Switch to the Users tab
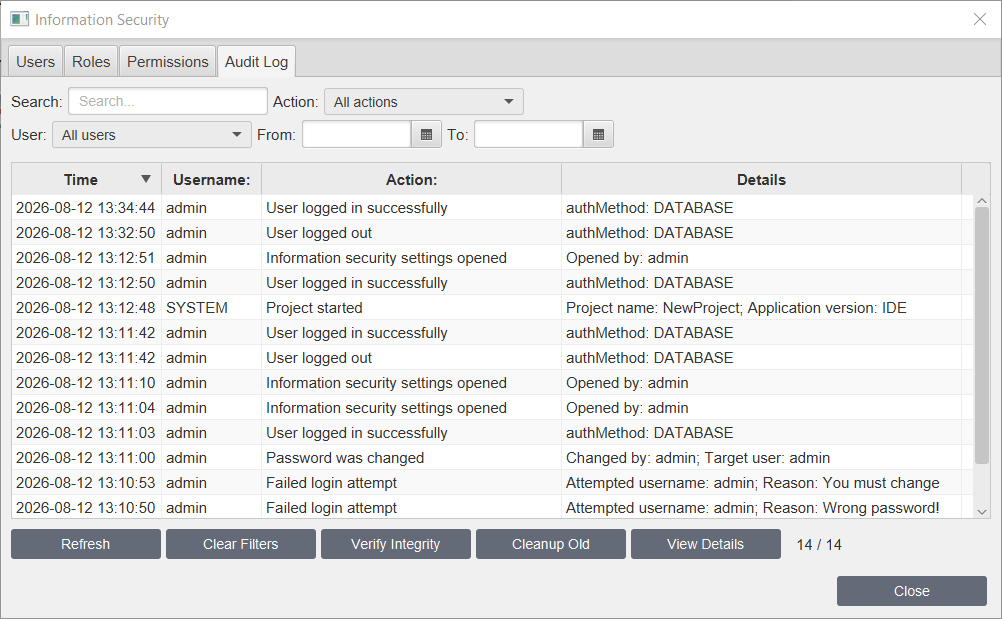Screen dimensions: 1002x619 36,62
